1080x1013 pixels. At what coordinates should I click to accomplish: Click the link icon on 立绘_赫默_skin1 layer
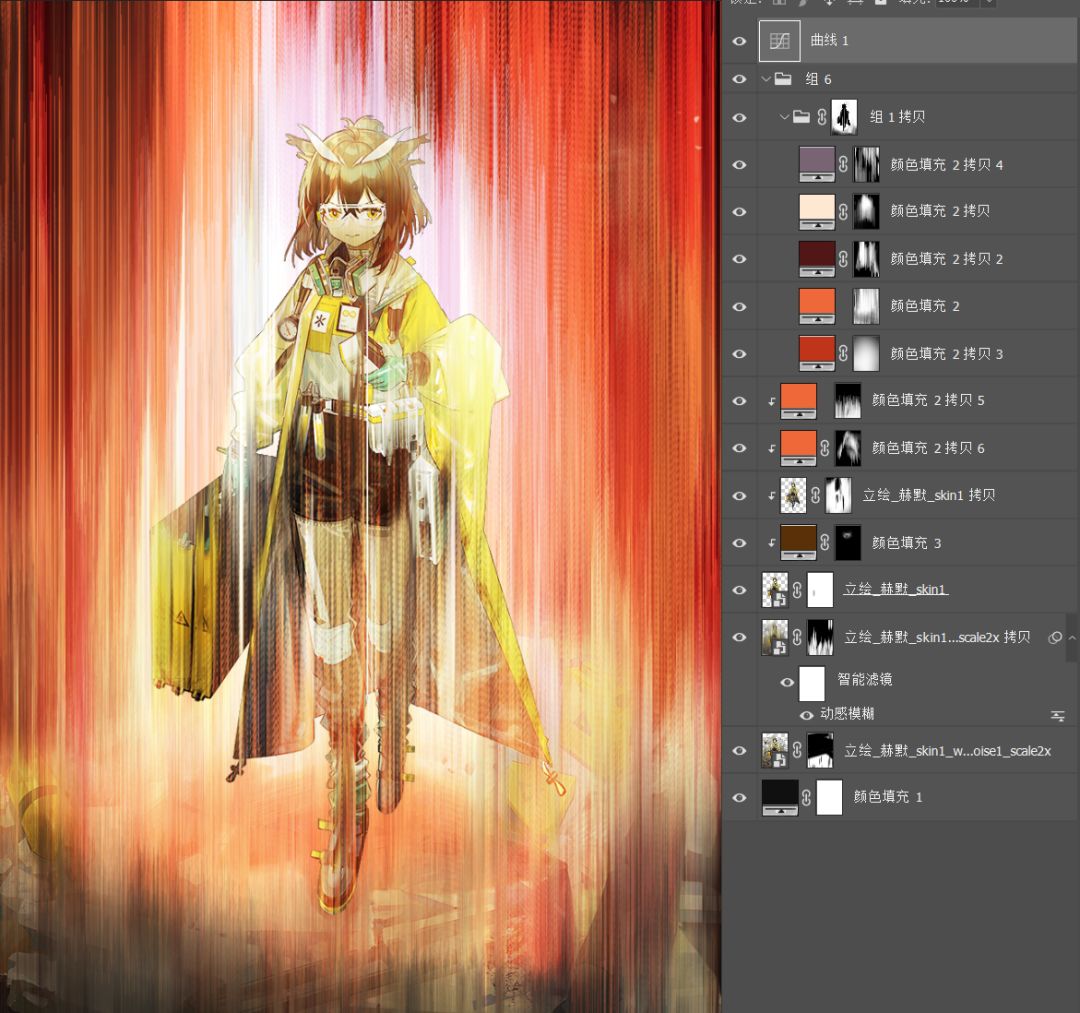797,590
